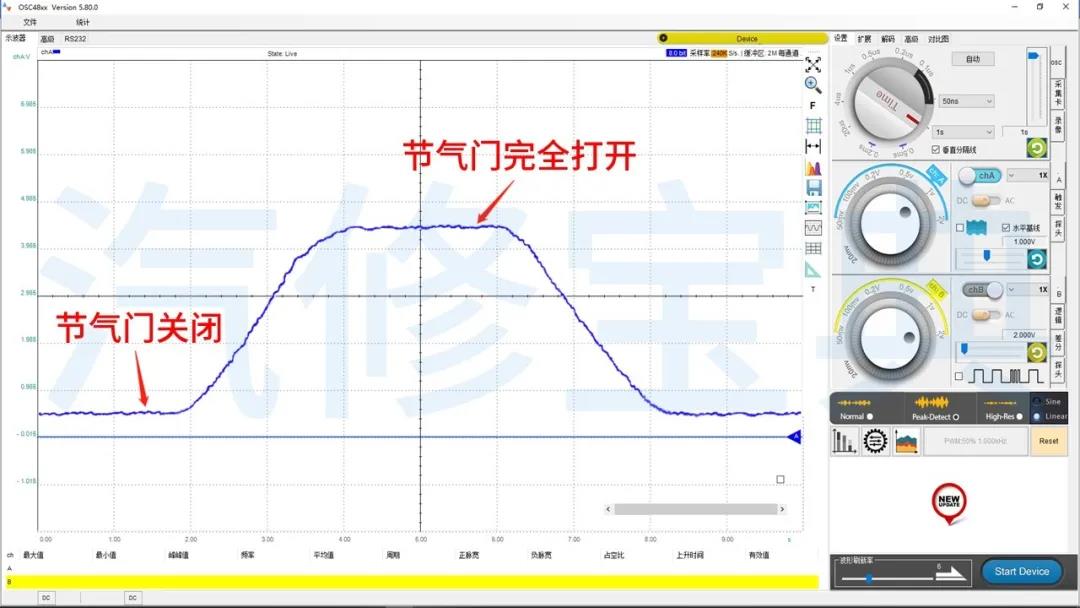Viewport: 1080px width, 608px height.
Task: Switch to the RS232 tab
Action: click(x=75, y=39)
